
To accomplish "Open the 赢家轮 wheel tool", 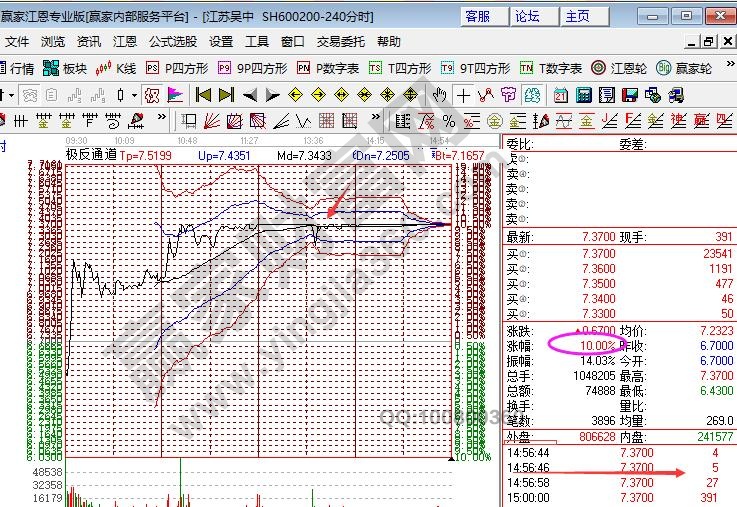I will [x=686, y=68].
